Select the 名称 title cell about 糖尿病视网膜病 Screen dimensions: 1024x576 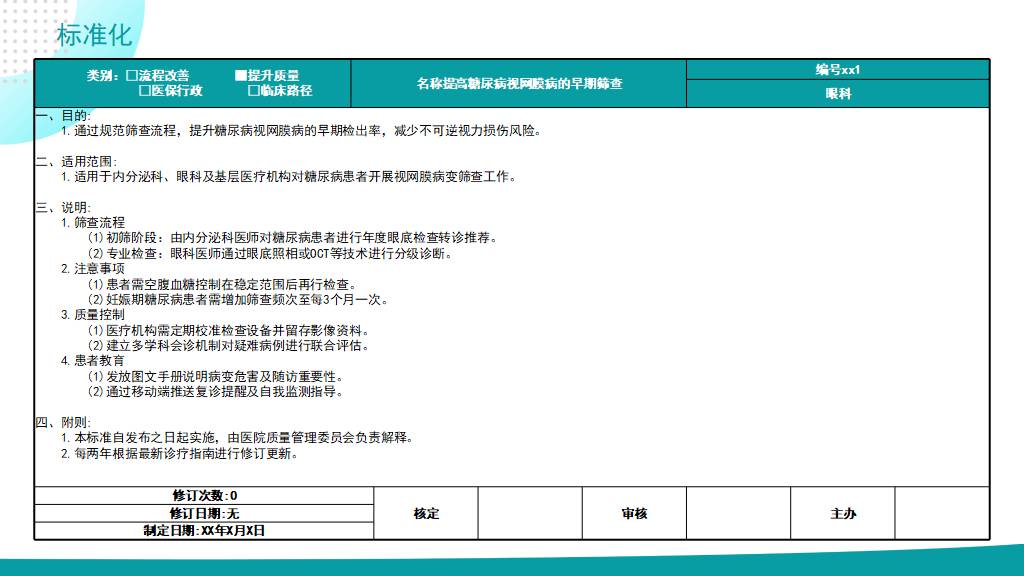(519, 84)
